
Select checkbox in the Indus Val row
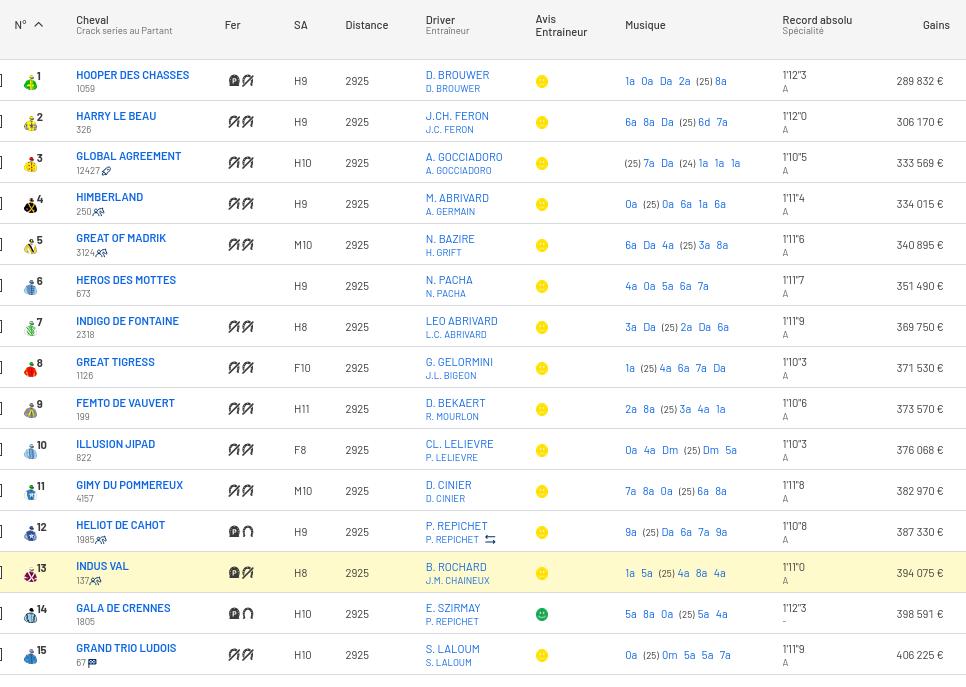click(1, 573)
